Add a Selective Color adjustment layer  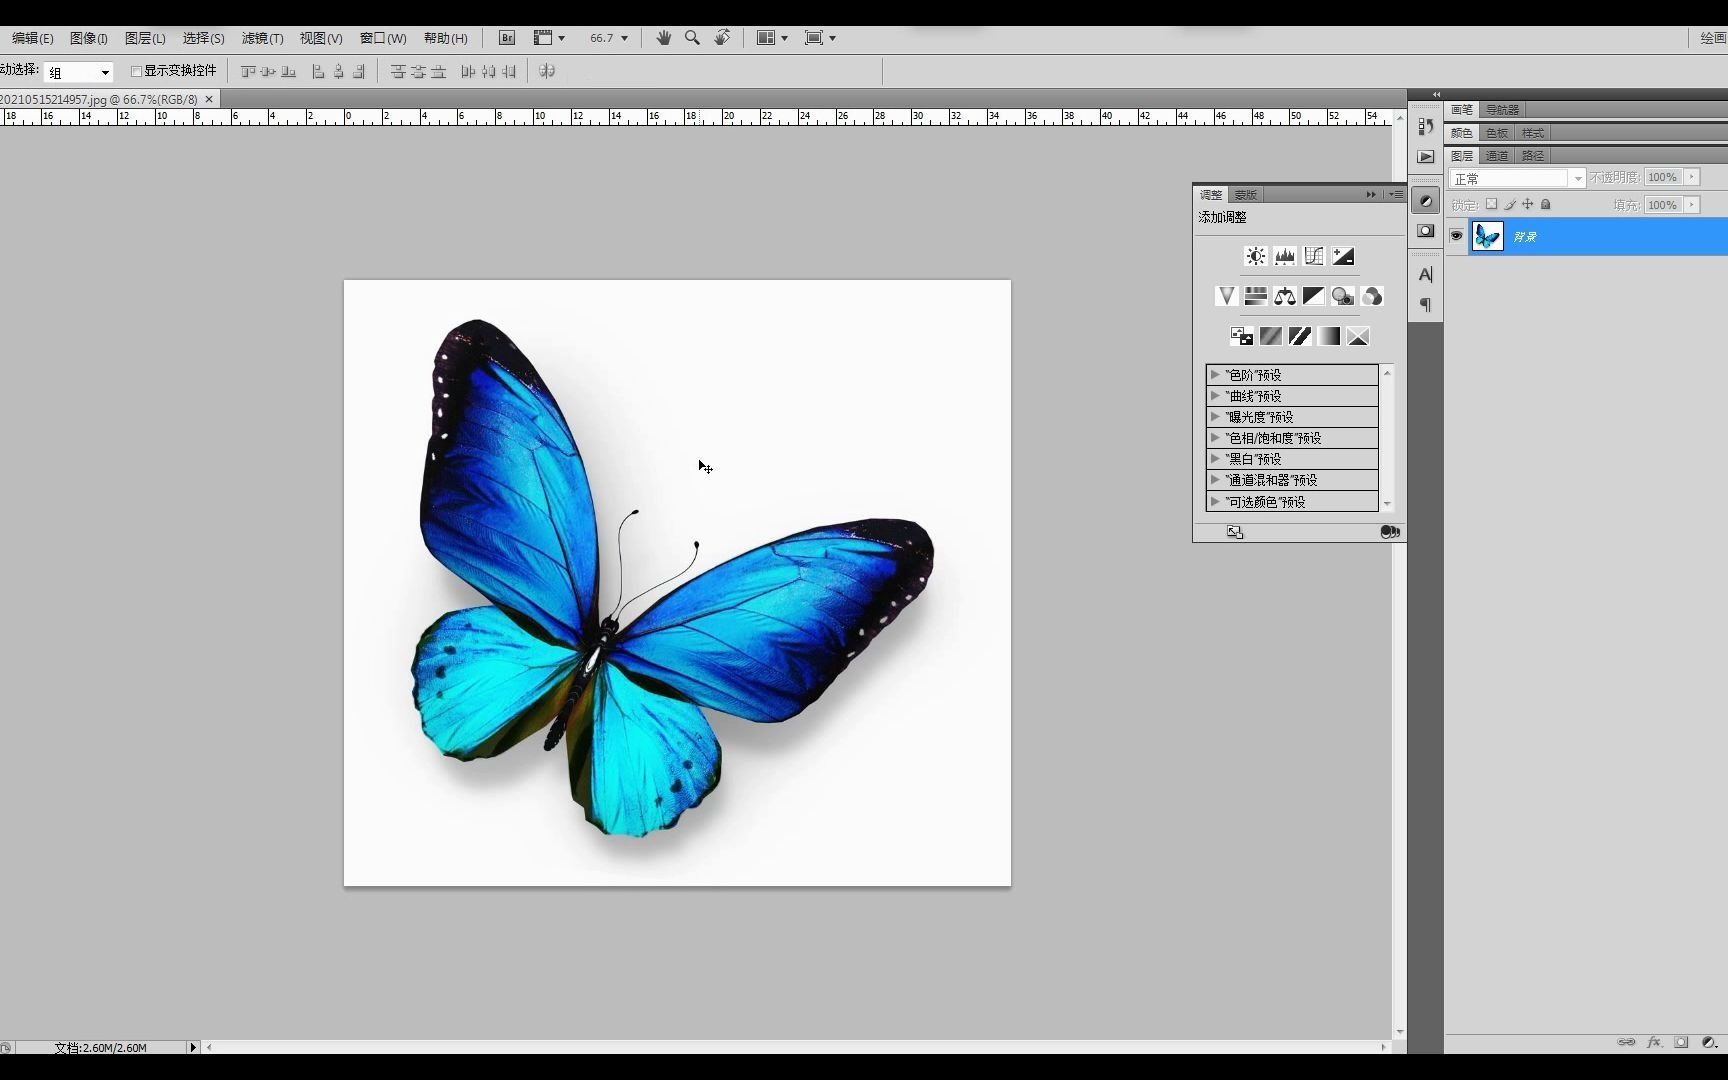(1357, 336)
